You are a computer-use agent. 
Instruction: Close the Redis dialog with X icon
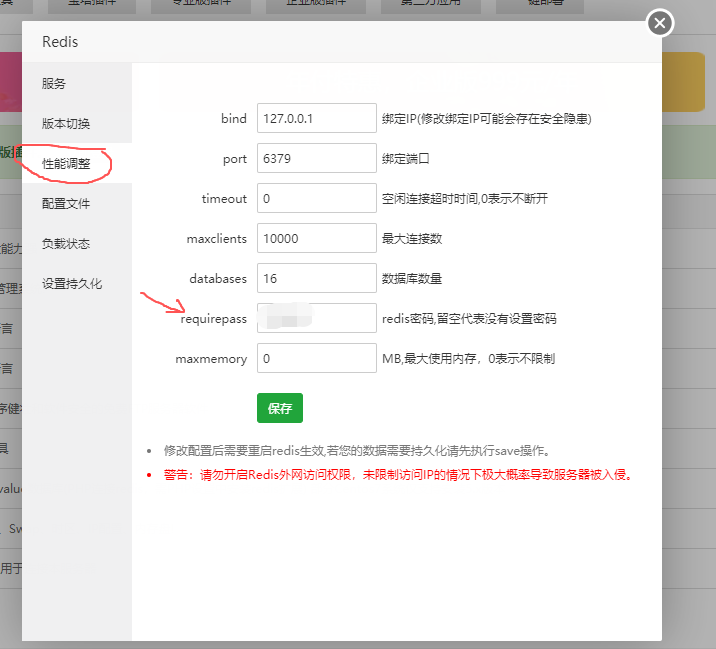(x=660, y=23)
